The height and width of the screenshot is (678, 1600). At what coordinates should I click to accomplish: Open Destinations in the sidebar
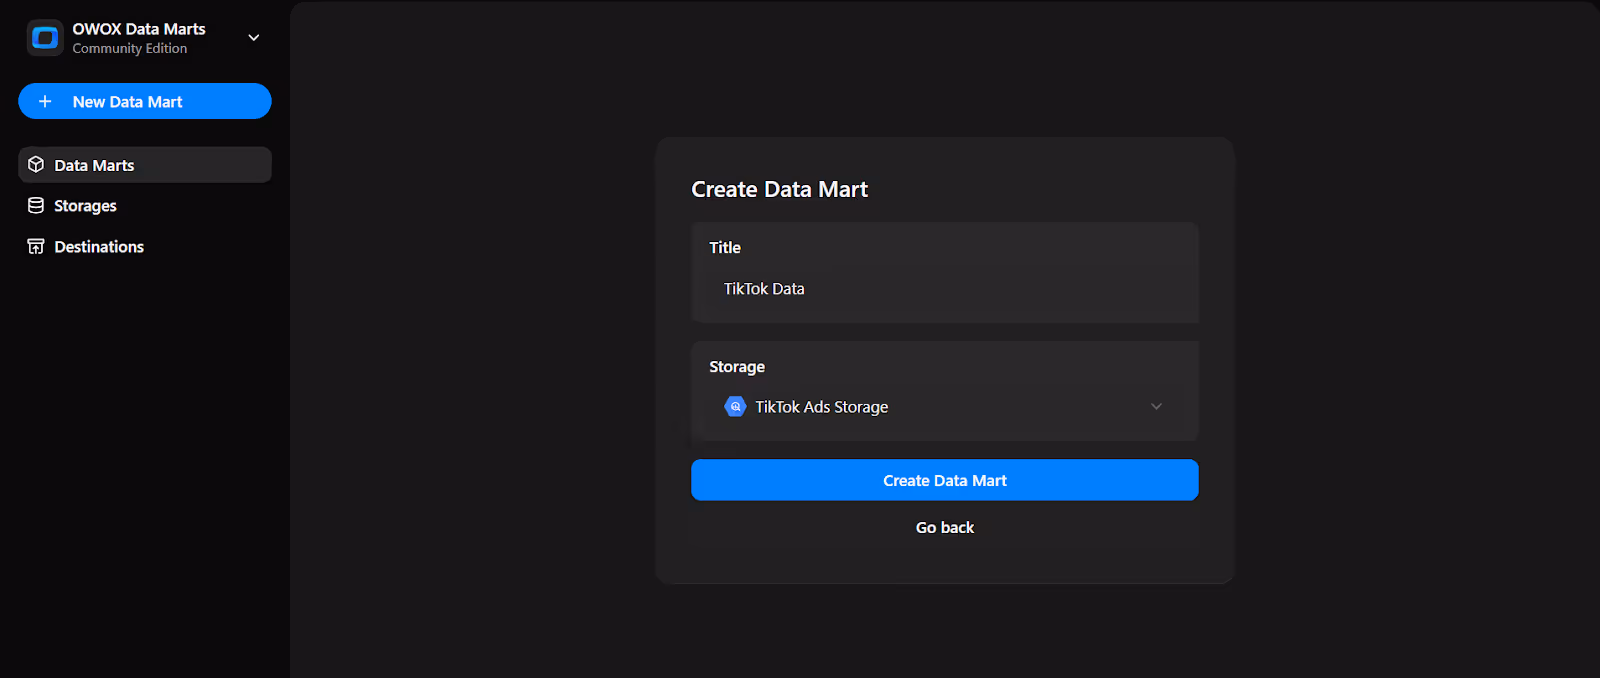(x=145, y=247)
